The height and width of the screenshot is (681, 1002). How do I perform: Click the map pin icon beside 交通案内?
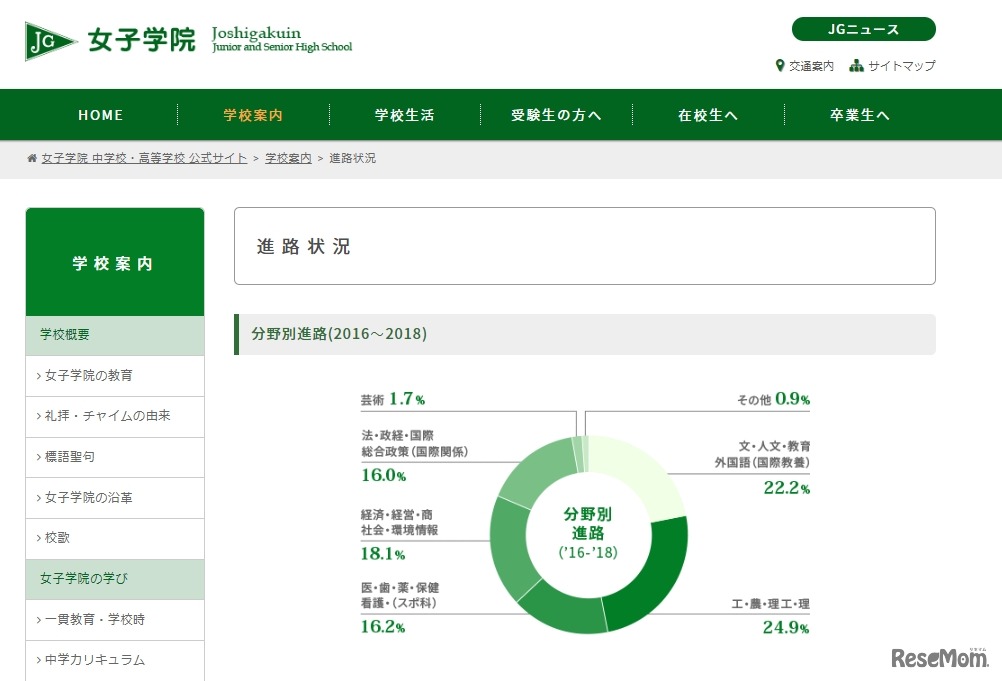point(782,66)
